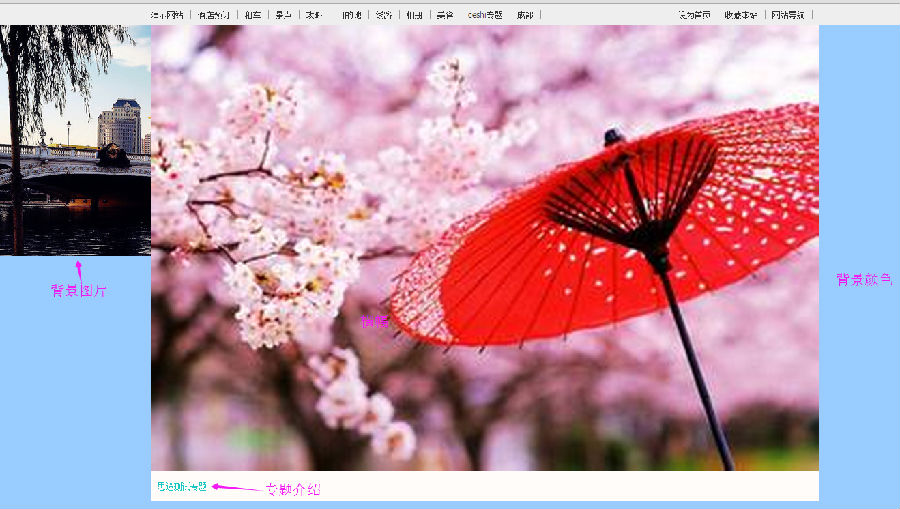Open the last left-group nav item after ceshi专题
The width and height of the screenshot is (900, 509).
[525, 15]
